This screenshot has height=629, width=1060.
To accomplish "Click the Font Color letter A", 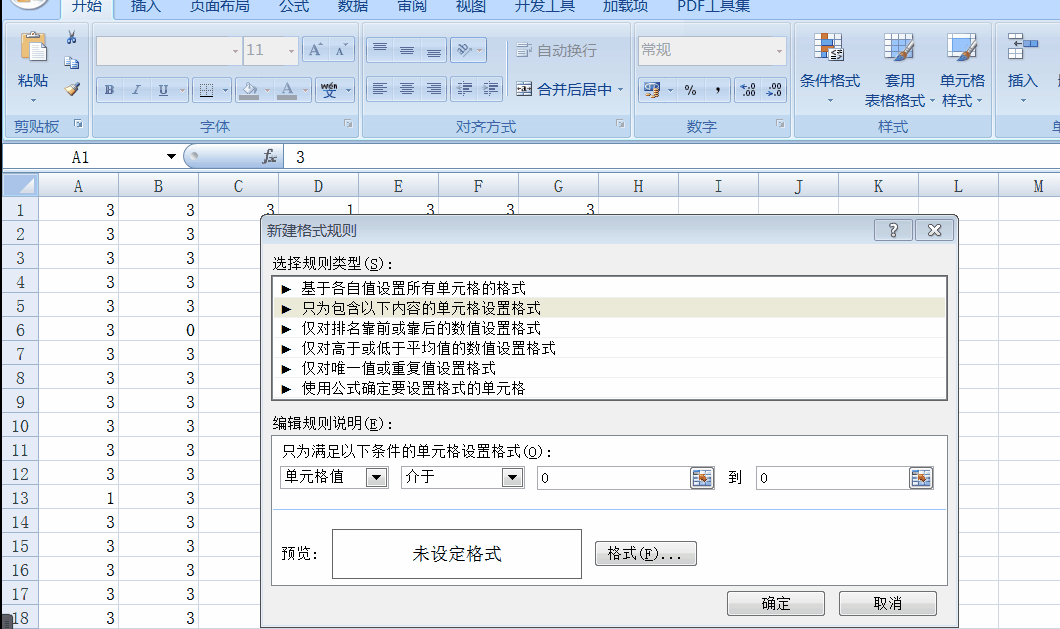I will [x=287, y=89].
